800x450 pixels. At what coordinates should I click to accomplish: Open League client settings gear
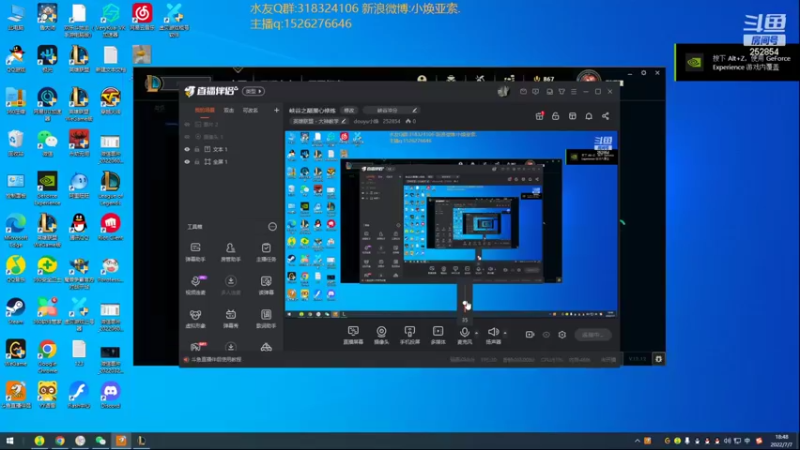tap(659, 359)
